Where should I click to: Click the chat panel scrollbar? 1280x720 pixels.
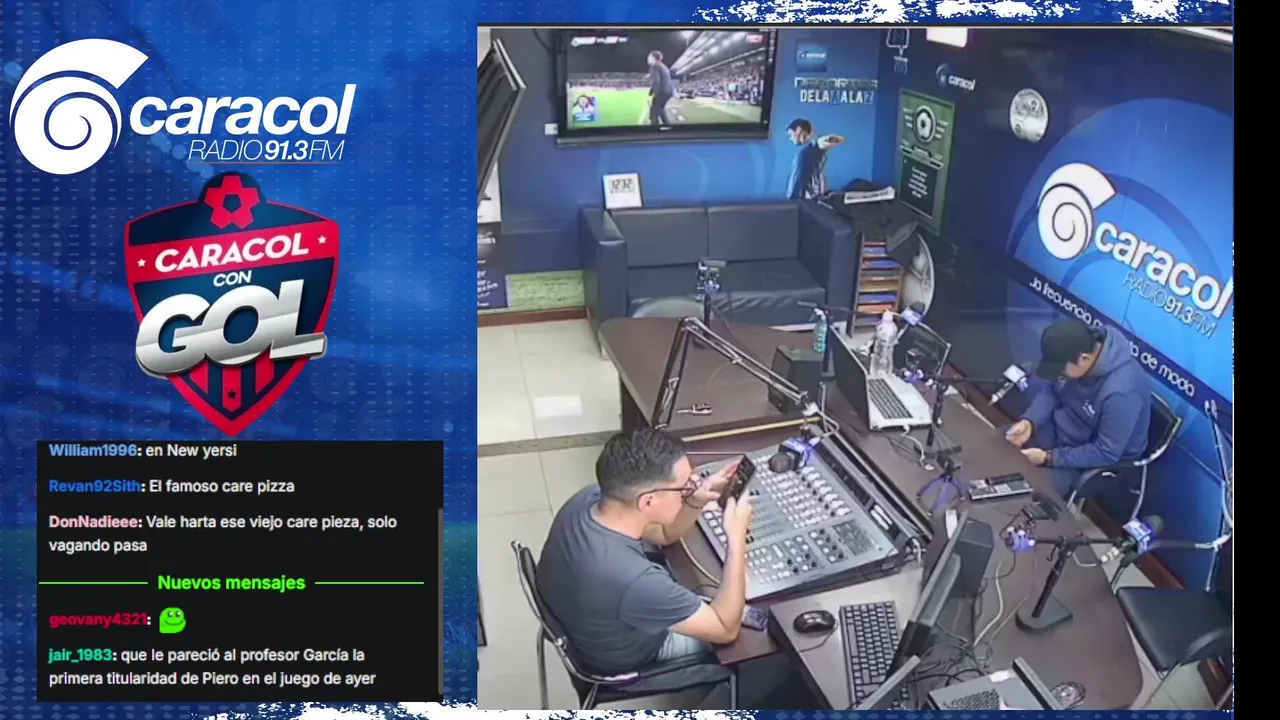pos(439,603)
